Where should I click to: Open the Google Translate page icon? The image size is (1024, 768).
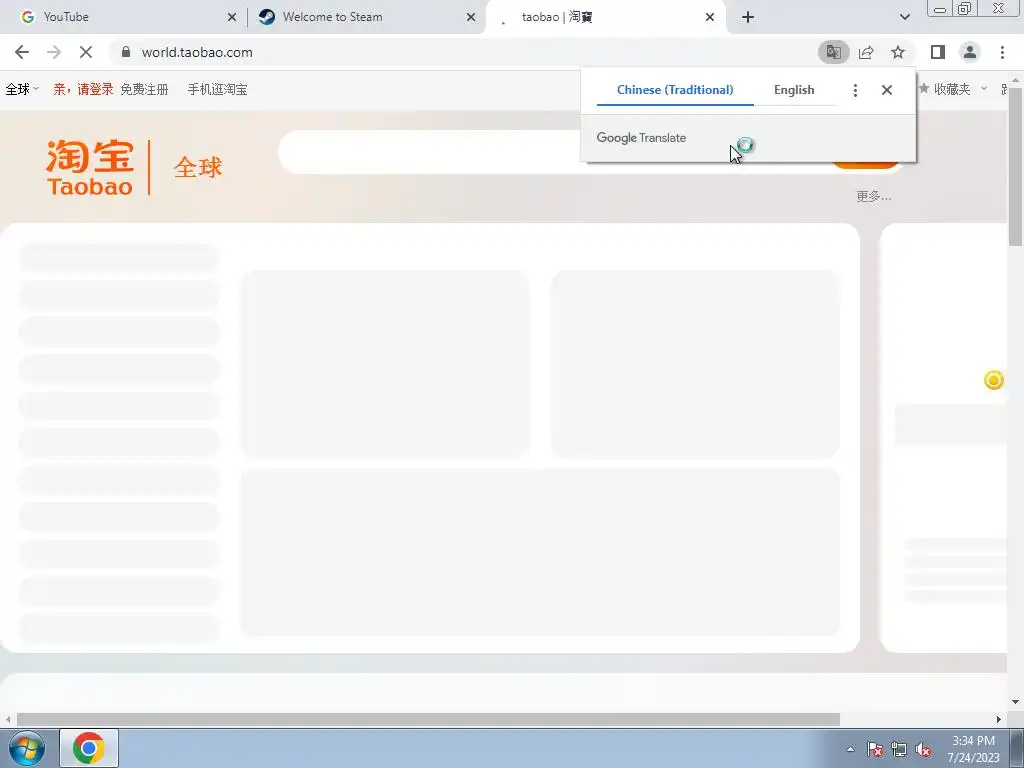[833, 52]
